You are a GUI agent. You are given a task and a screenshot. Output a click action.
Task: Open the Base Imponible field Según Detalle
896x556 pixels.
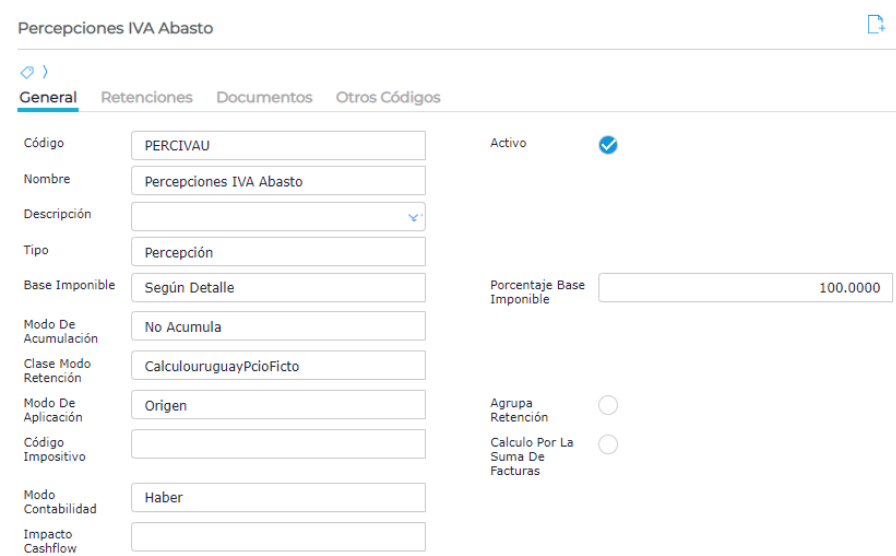[278, 287]
